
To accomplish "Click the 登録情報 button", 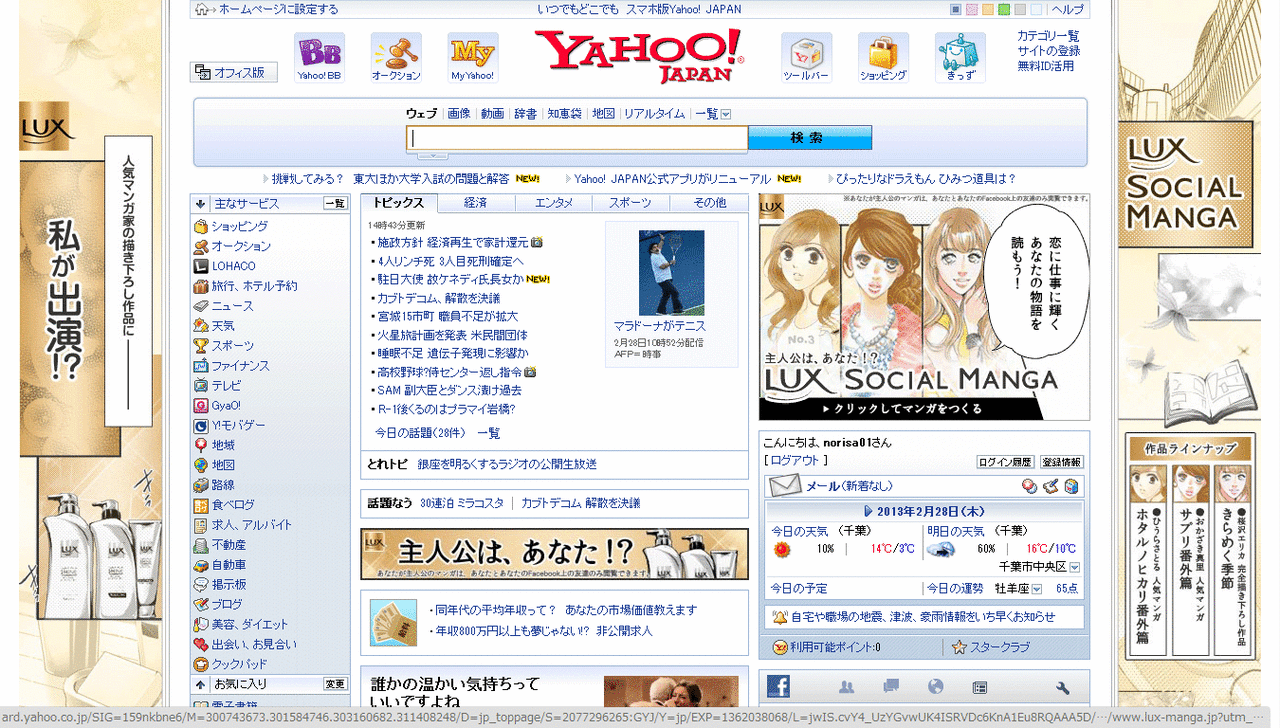I will tap(1062, 462).
